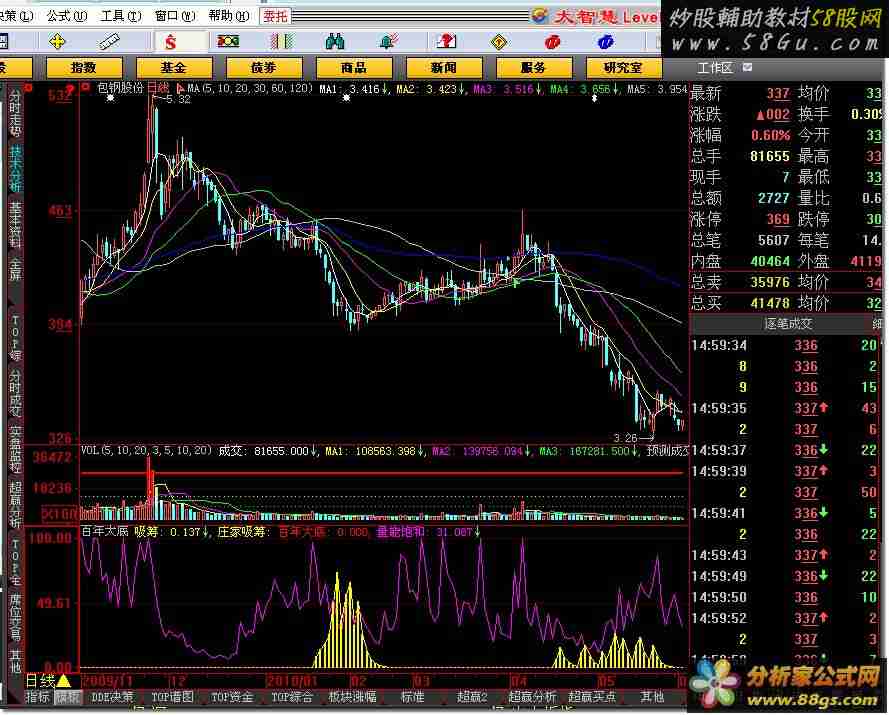Click the yellow four-arrow move icon
889x715 pixels.
tap(57, 41)
